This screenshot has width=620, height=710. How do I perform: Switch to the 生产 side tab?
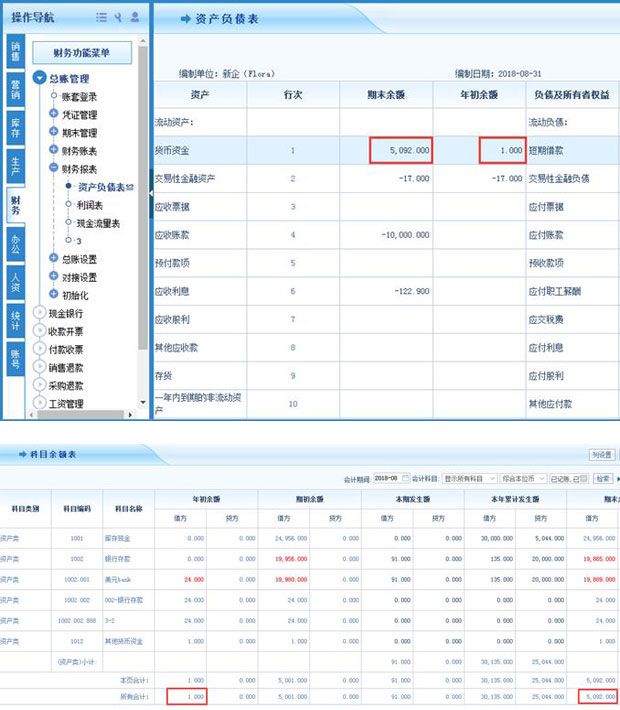coord(15,167)
